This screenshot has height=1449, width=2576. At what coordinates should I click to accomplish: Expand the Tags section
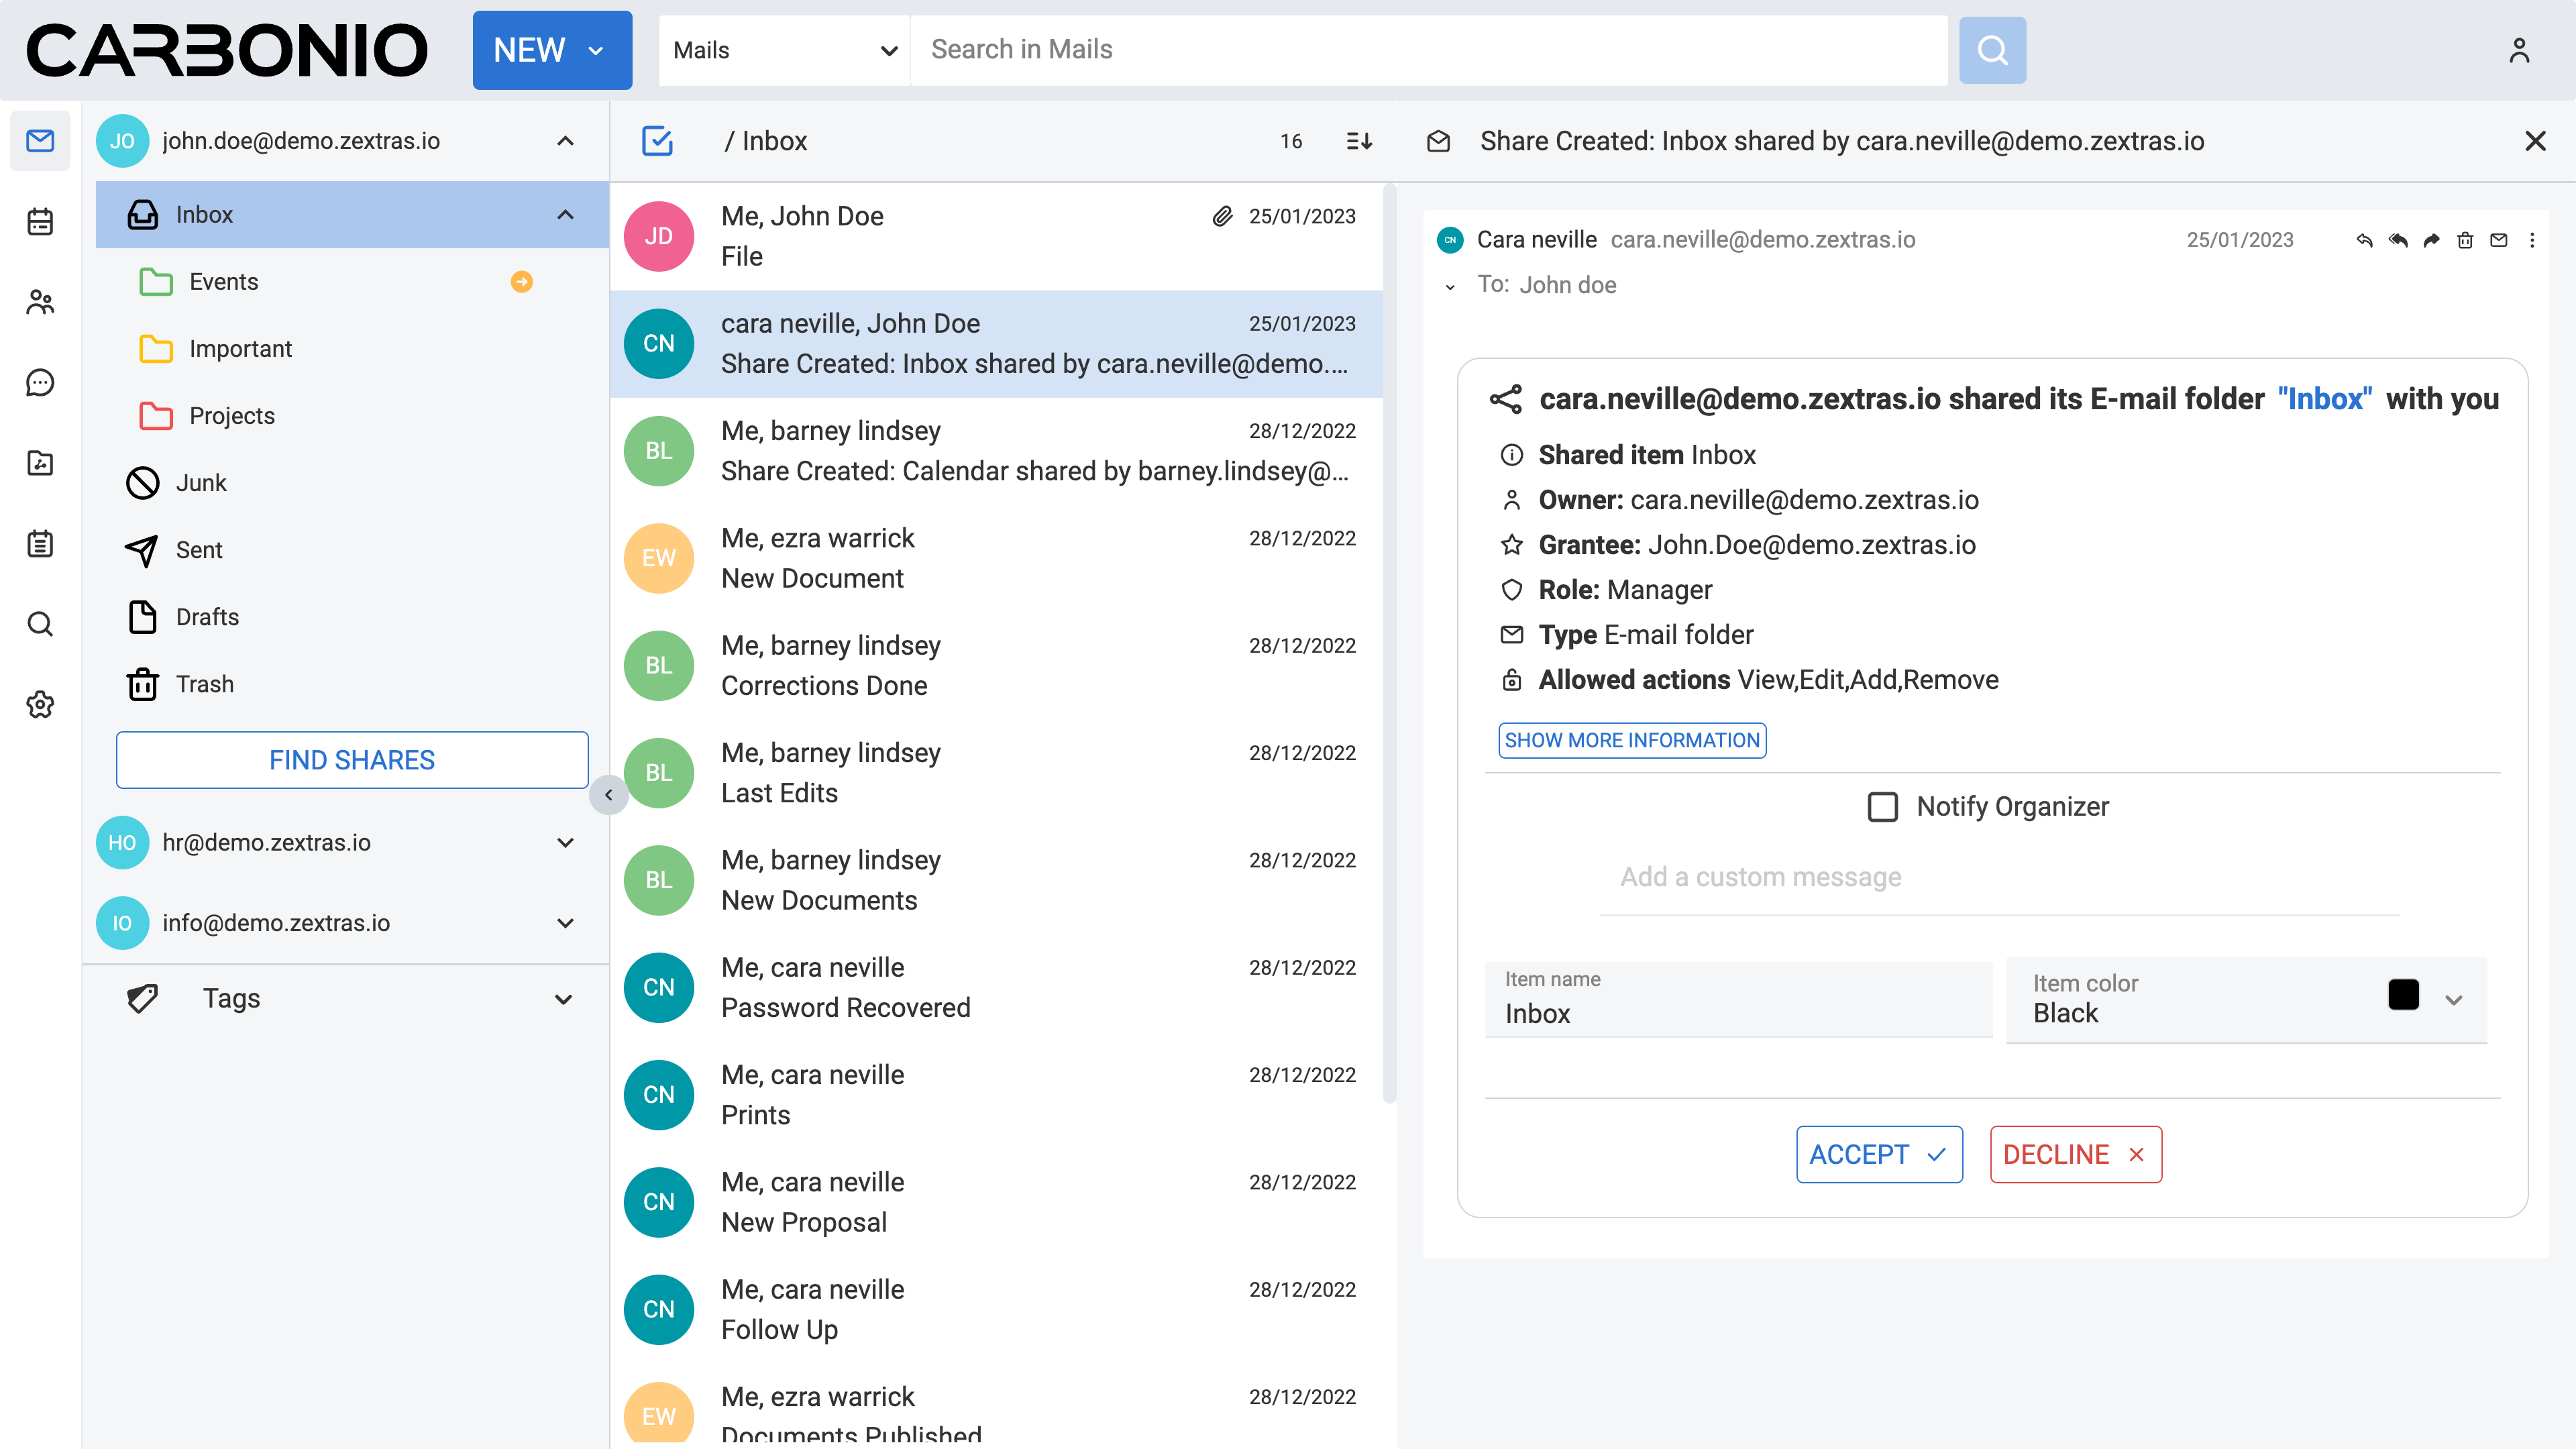[x=563, y=999]
